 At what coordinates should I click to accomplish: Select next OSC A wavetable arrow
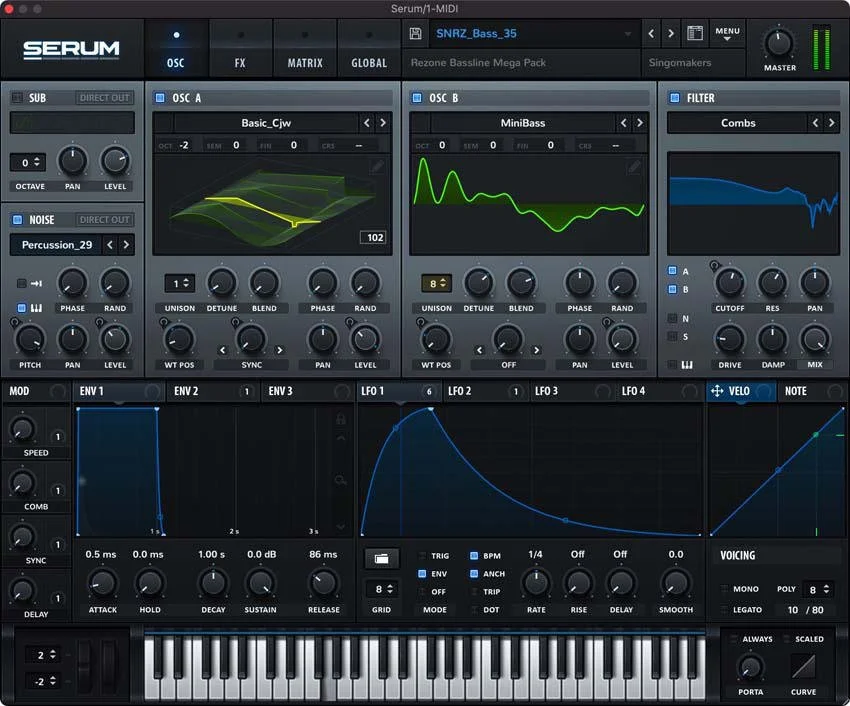coord(383,123)
